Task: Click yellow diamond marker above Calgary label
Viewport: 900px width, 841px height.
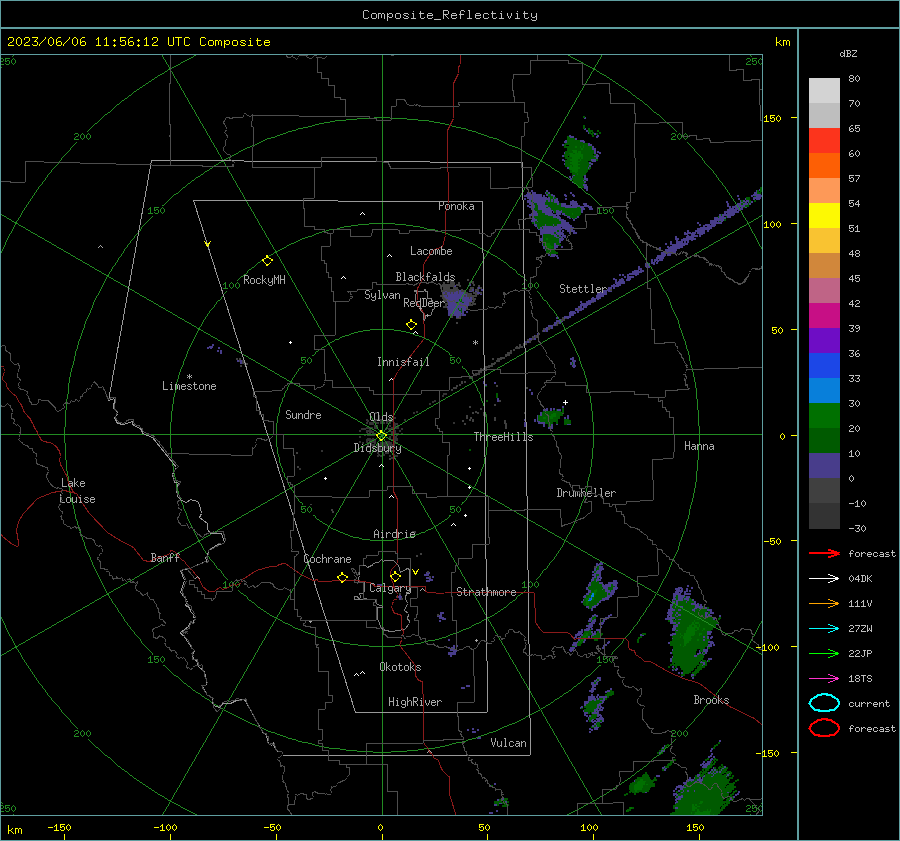Action: [x=395, y=576]
